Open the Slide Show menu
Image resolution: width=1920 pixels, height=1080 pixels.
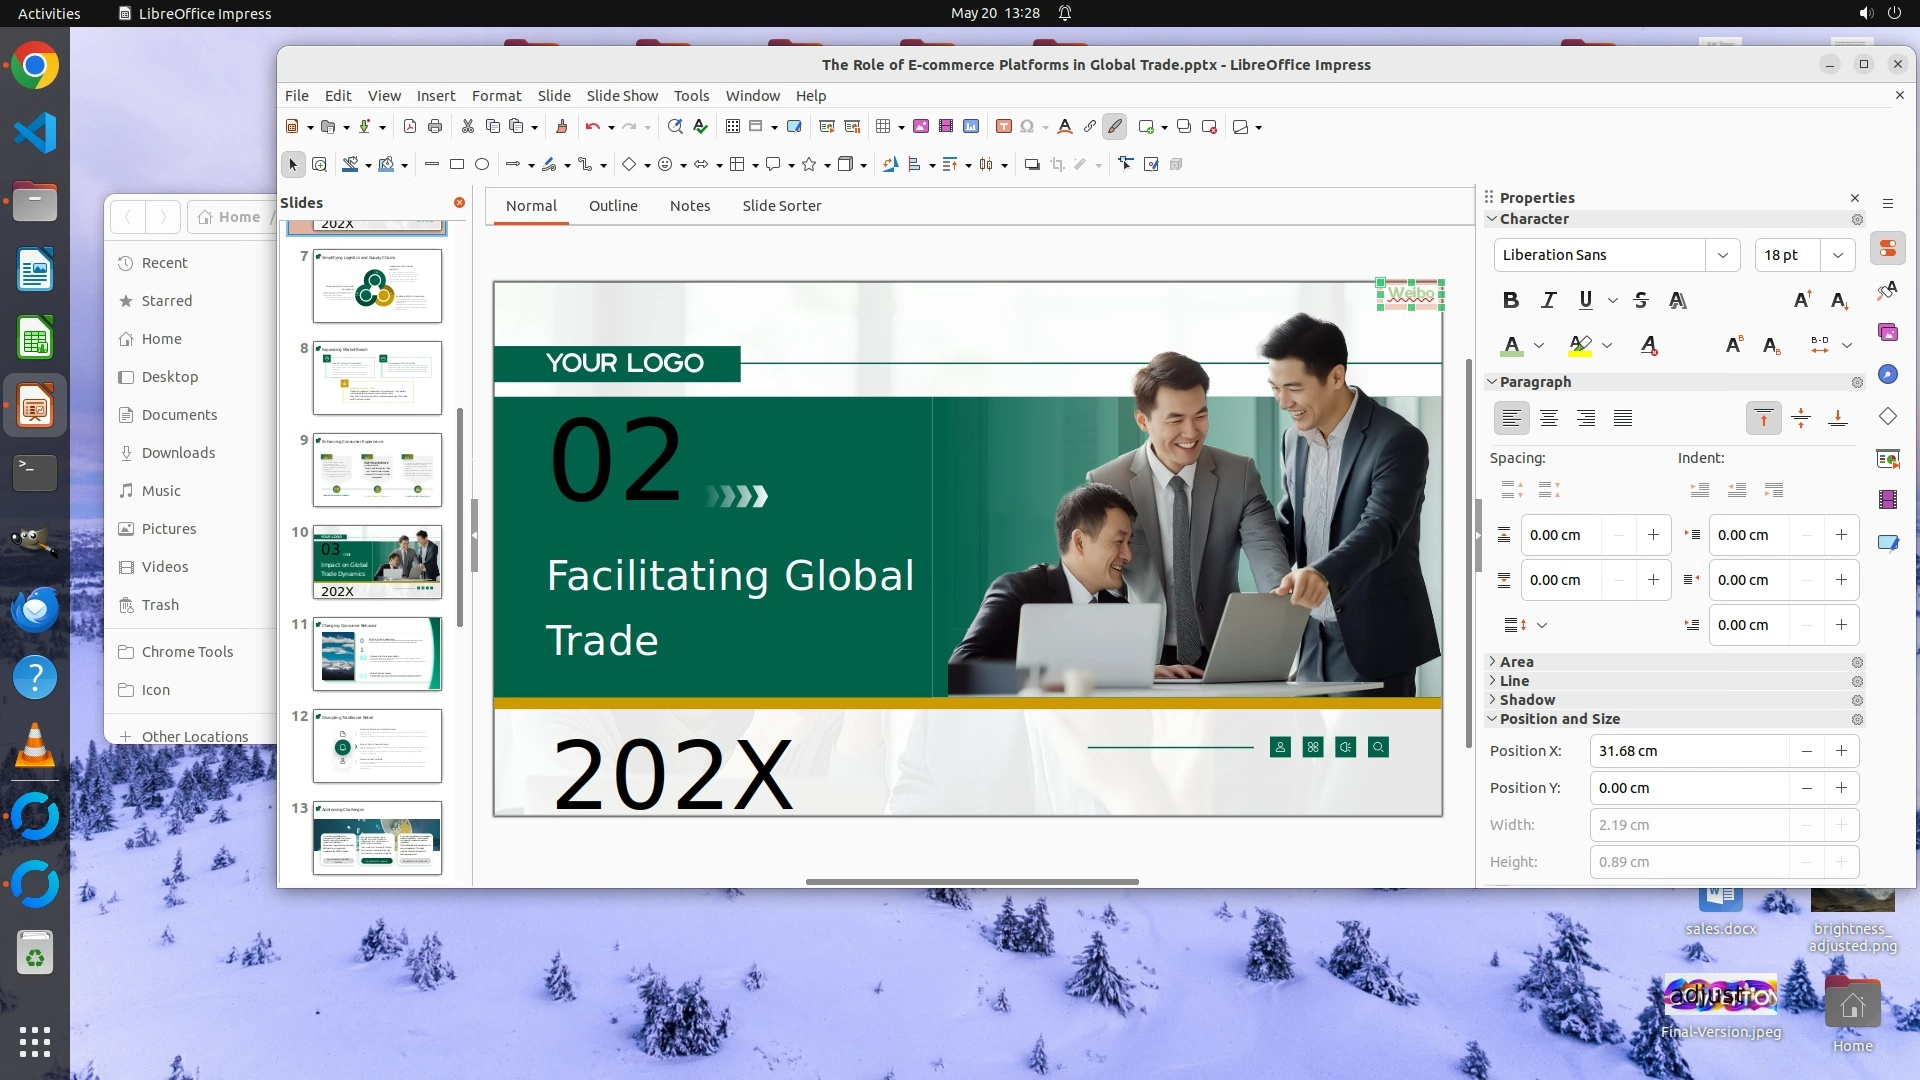621,96
